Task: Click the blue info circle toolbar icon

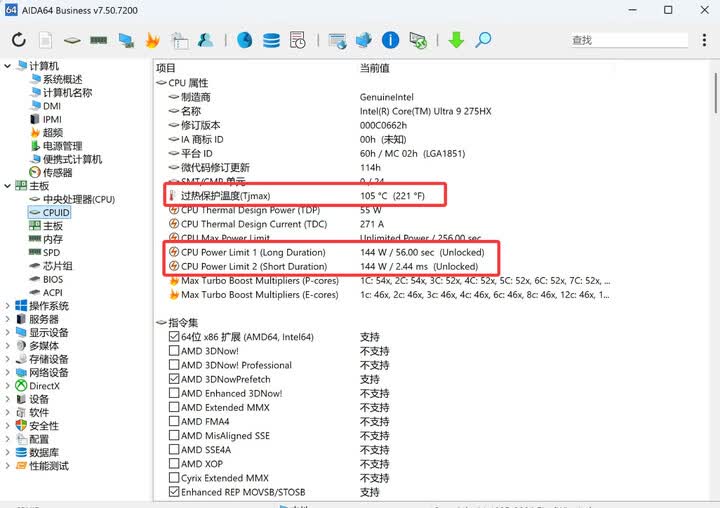Action: click(x=391, y=40)
